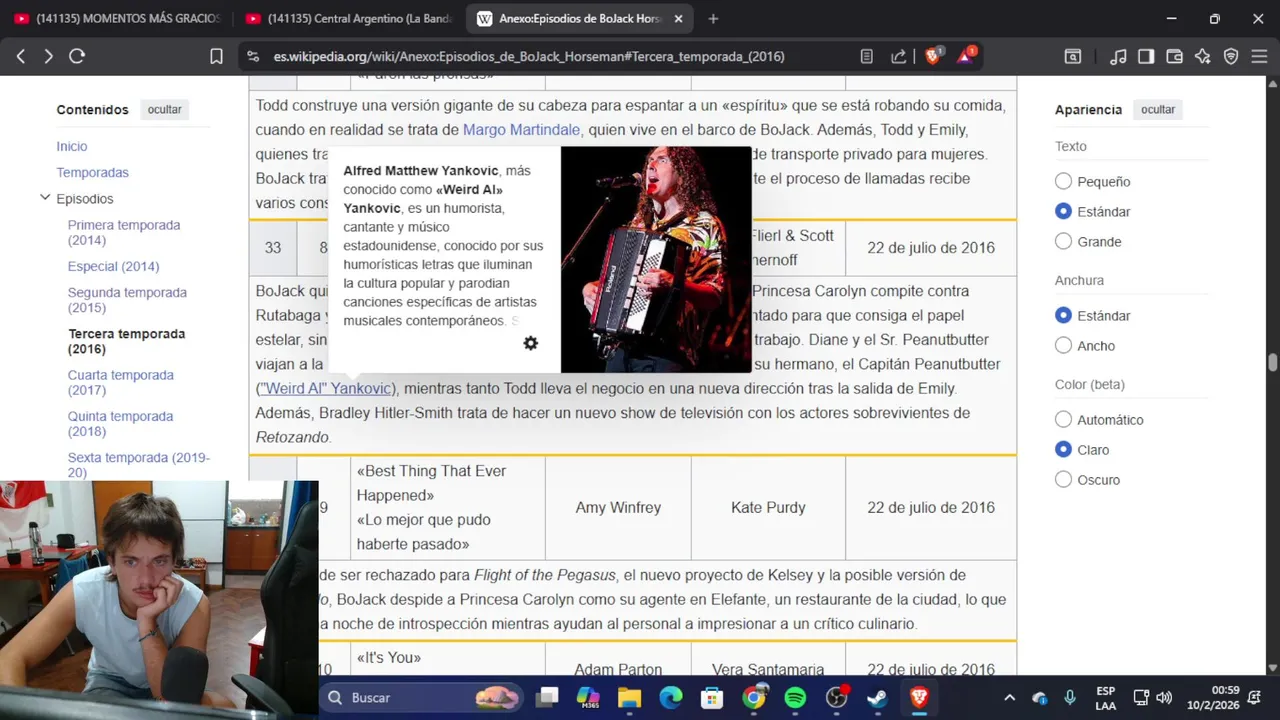This screenshot has height=720, width=1280.
Task: Click the page vertical scrollbar thumb
Action: 1273,363
